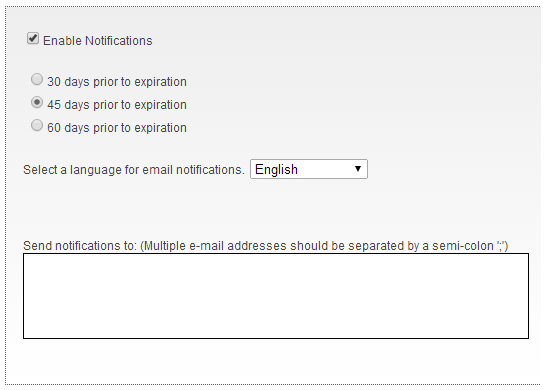This screenshot has height=390, width=544.
Task: Place cursor at top-left of email addresses box
Action: 28,259
